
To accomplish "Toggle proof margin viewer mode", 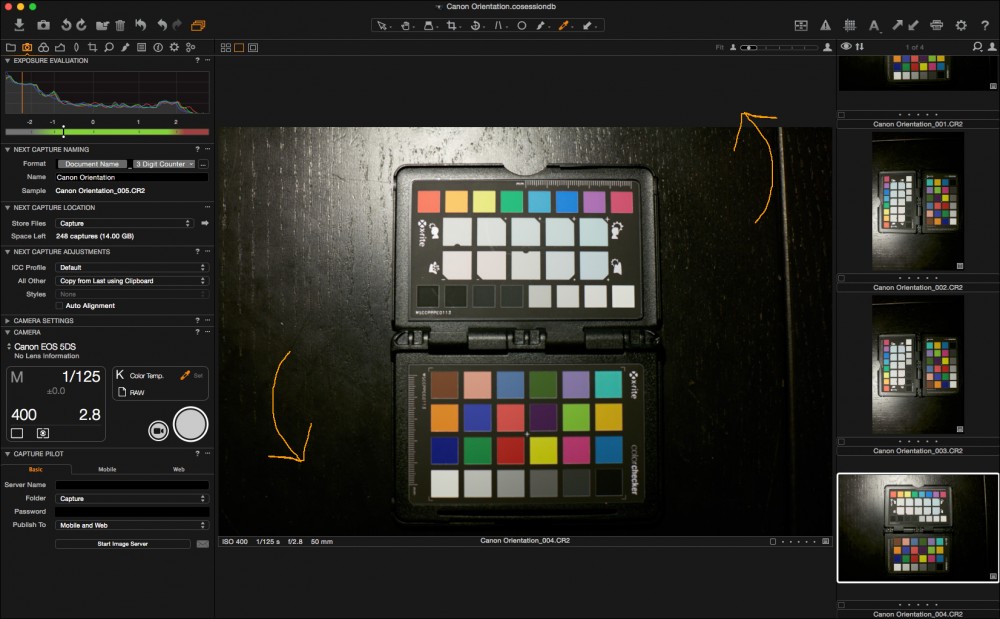I will pos(253,47).
